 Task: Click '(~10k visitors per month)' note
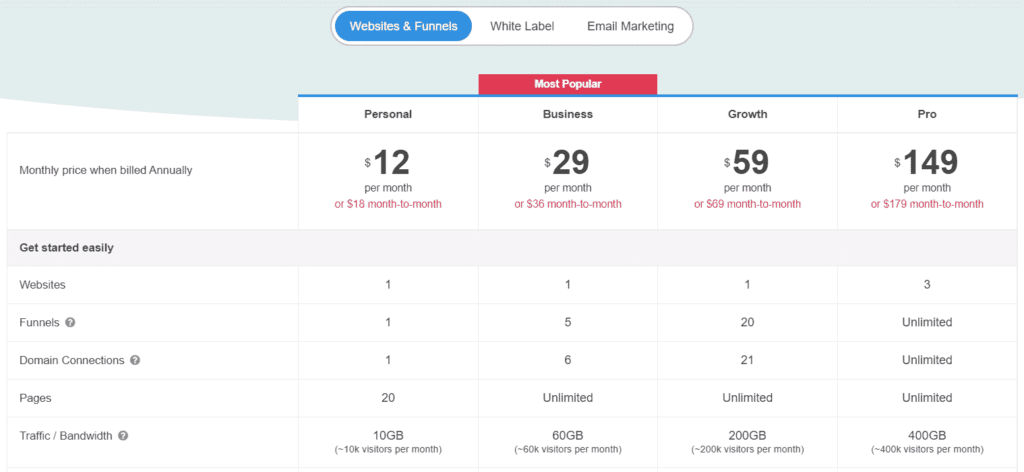388,450
